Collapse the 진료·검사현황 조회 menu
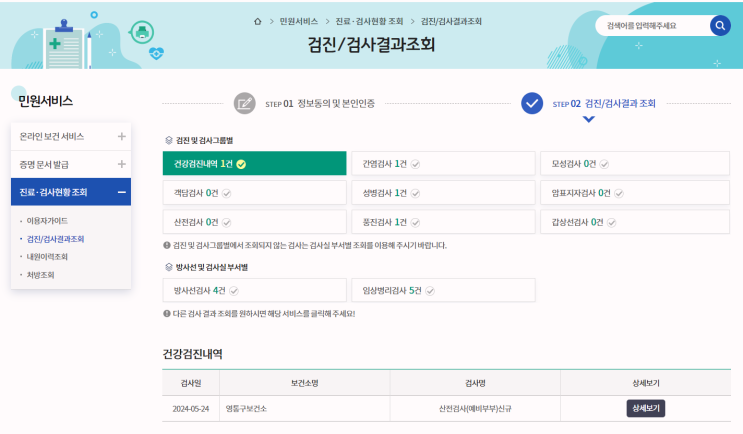Screen dimensions: 743x434 (71, 192)
